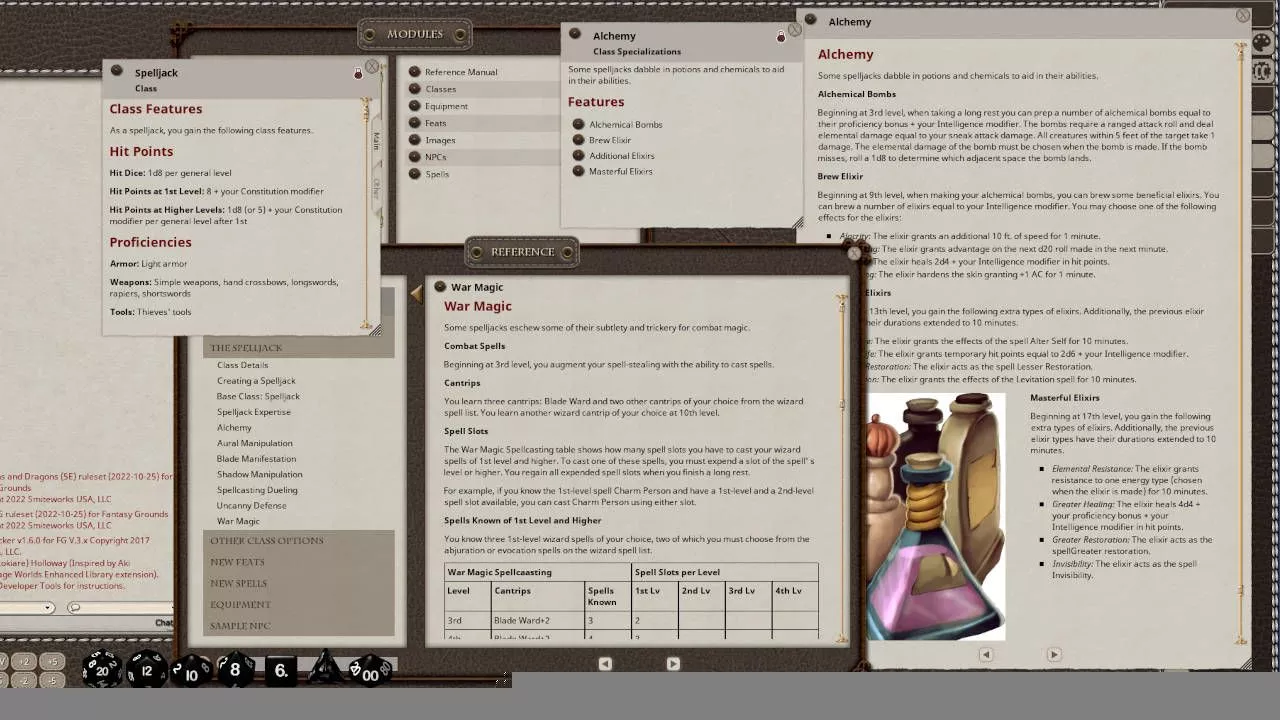The width and height of the screenshot is (1280, 720).
Task: Open Shadow Manipulation page
Action: point(259,474)
